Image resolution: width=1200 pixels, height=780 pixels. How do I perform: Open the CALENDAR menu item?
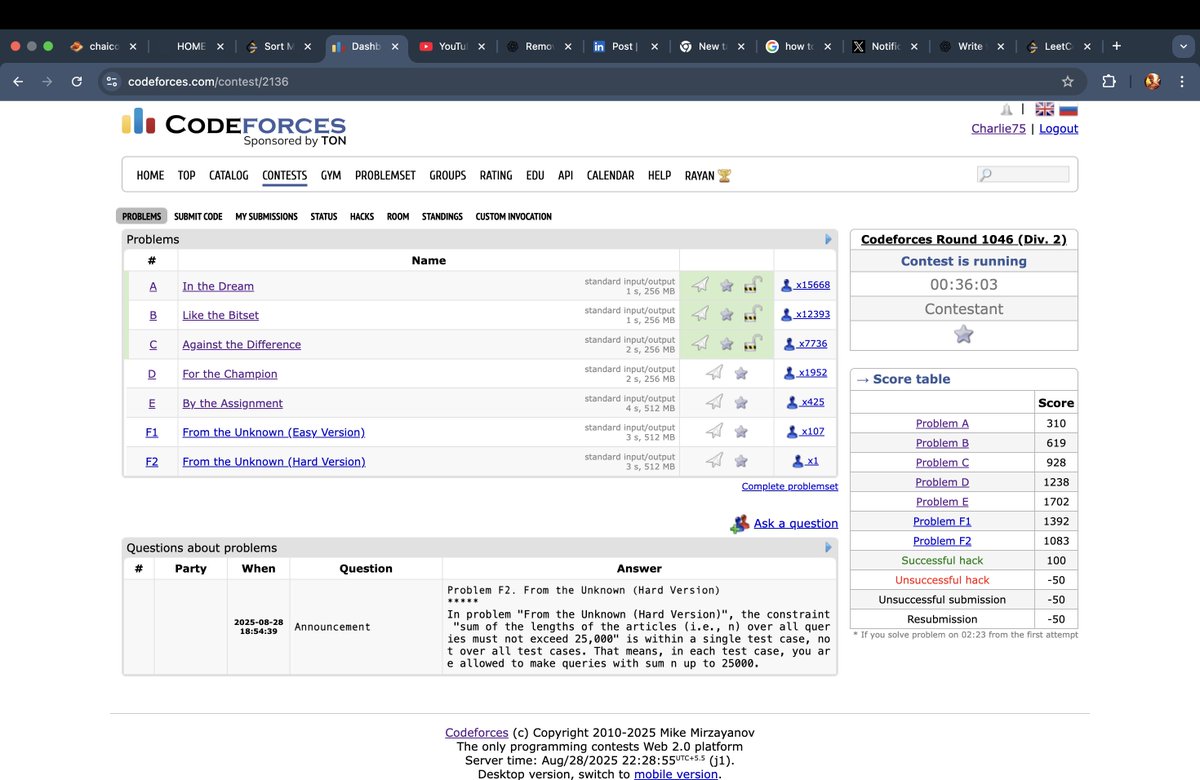pos(610,175)
